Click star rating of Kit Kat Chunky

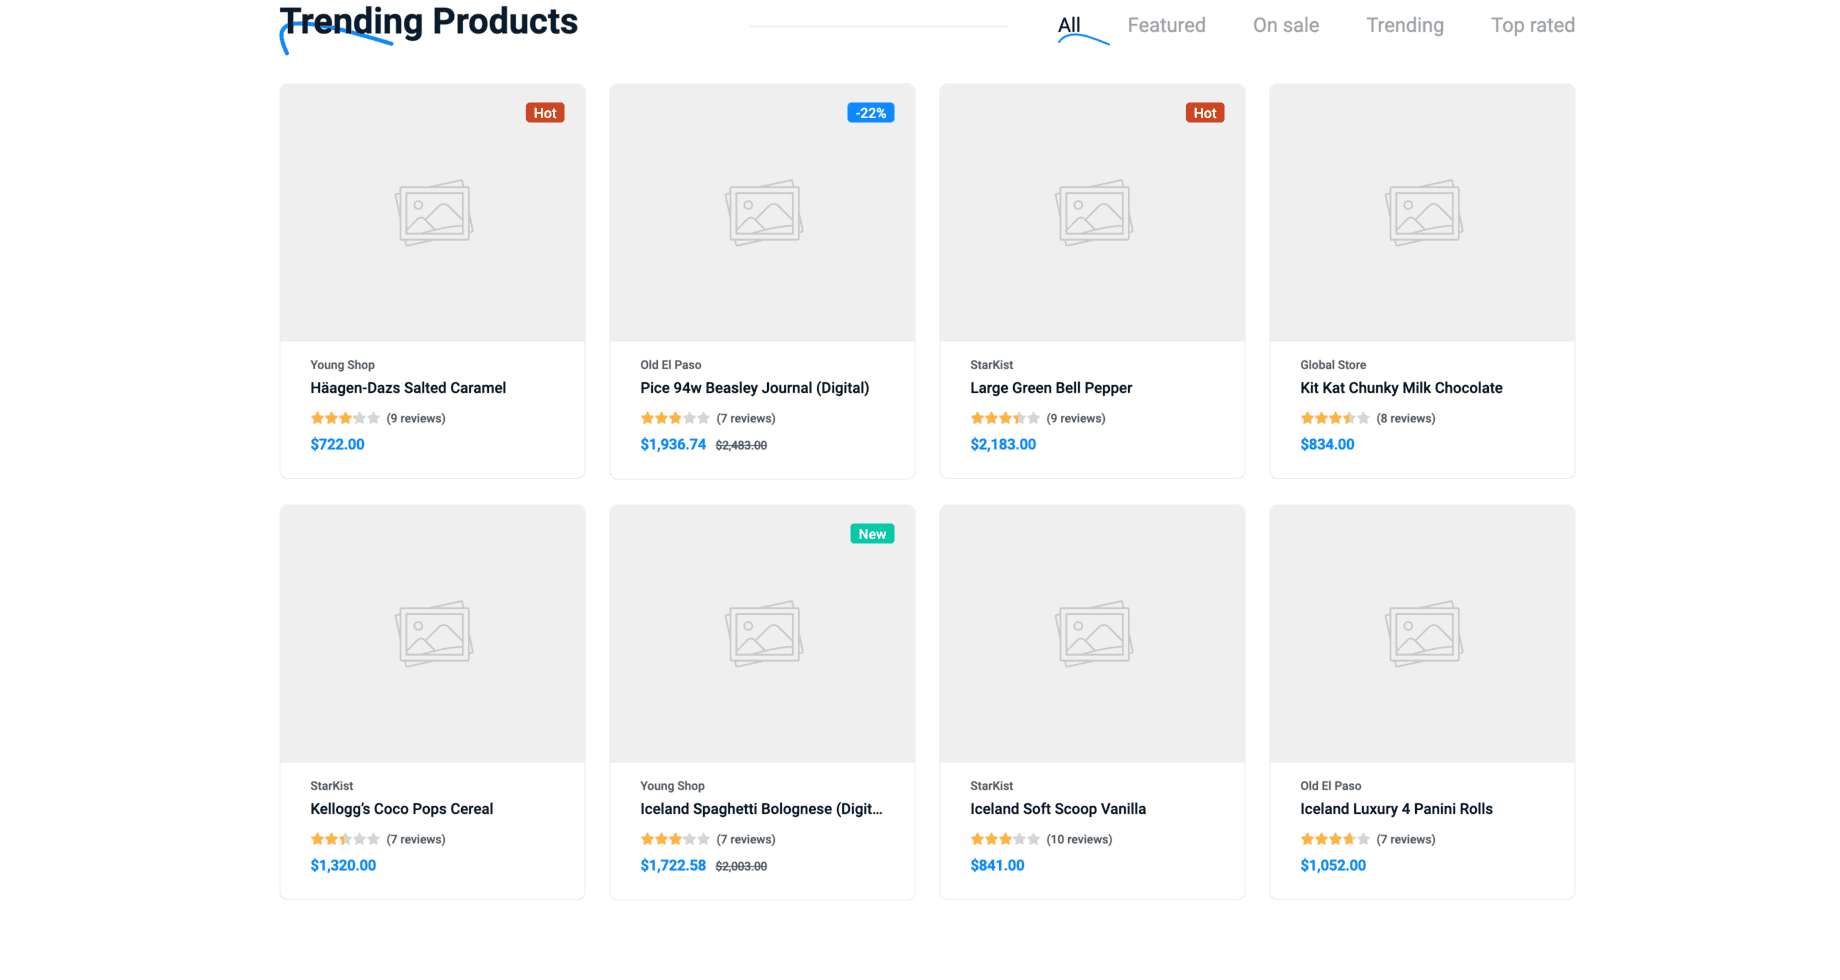(x=1334, y=418)
